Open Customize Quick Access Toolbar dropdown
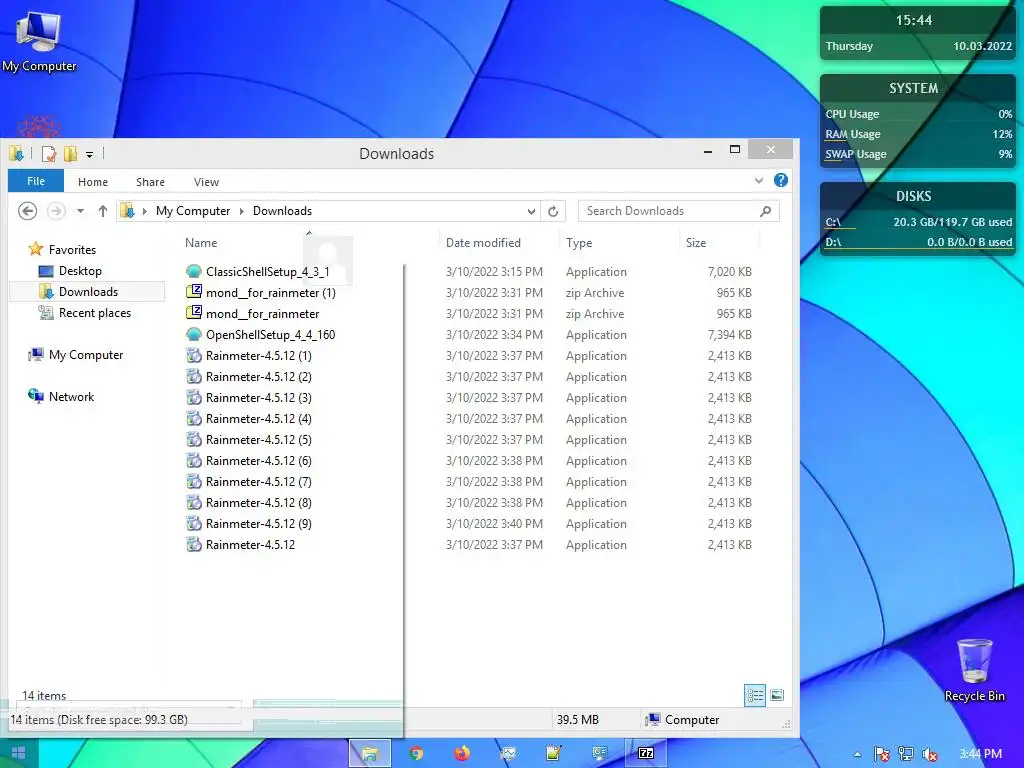The image size is (1024, 768). [x=89, y=154]
